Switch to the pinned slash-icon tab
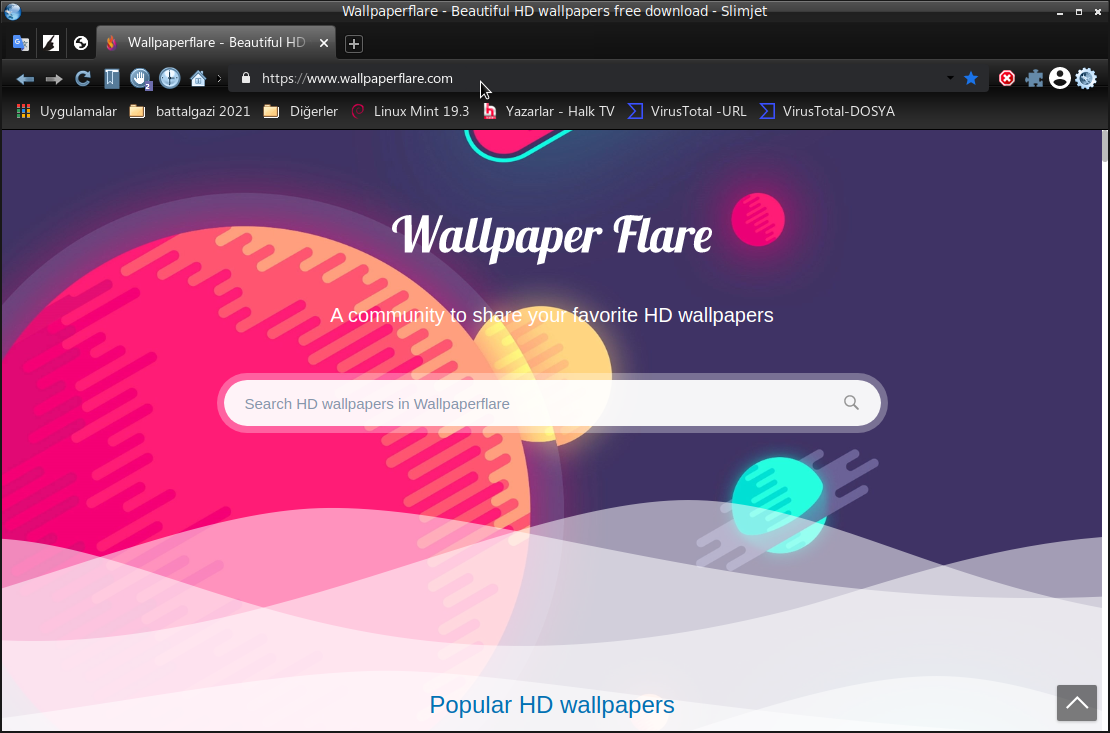1110x733 pixels. point(51,43)
